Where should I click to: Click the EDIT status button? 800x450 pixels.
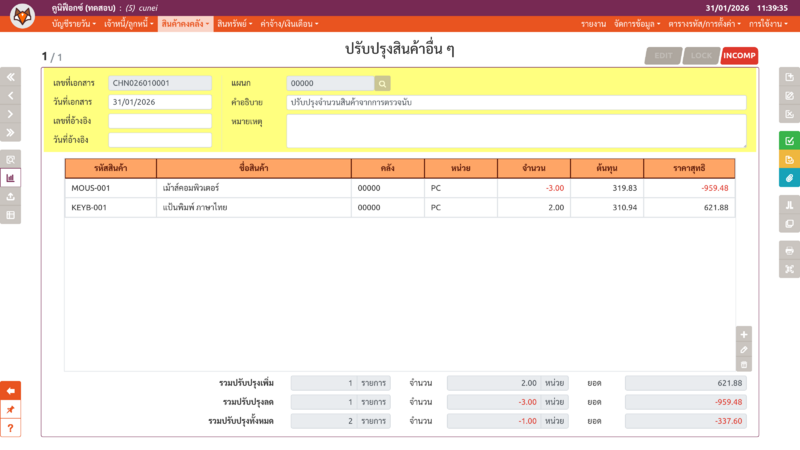[x=663, y=56]
